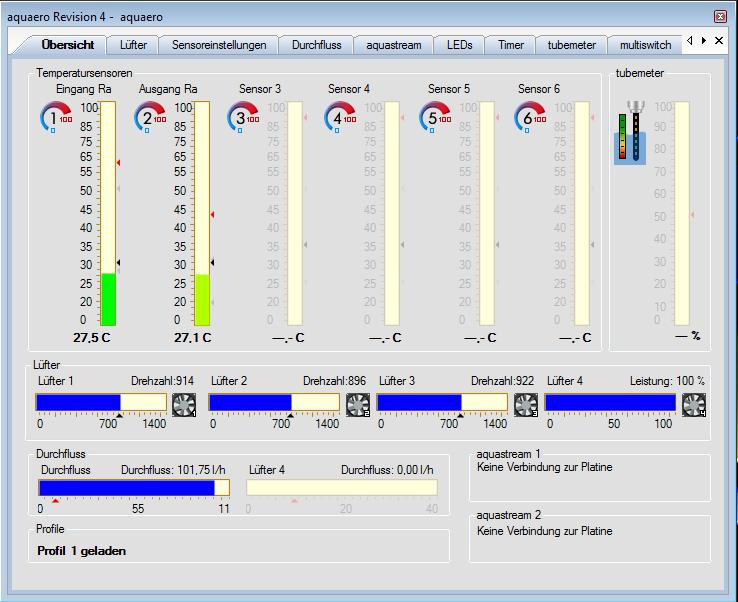Click the Sensor 4 gauge icon
738x602 pixels.
pos(340,118)
